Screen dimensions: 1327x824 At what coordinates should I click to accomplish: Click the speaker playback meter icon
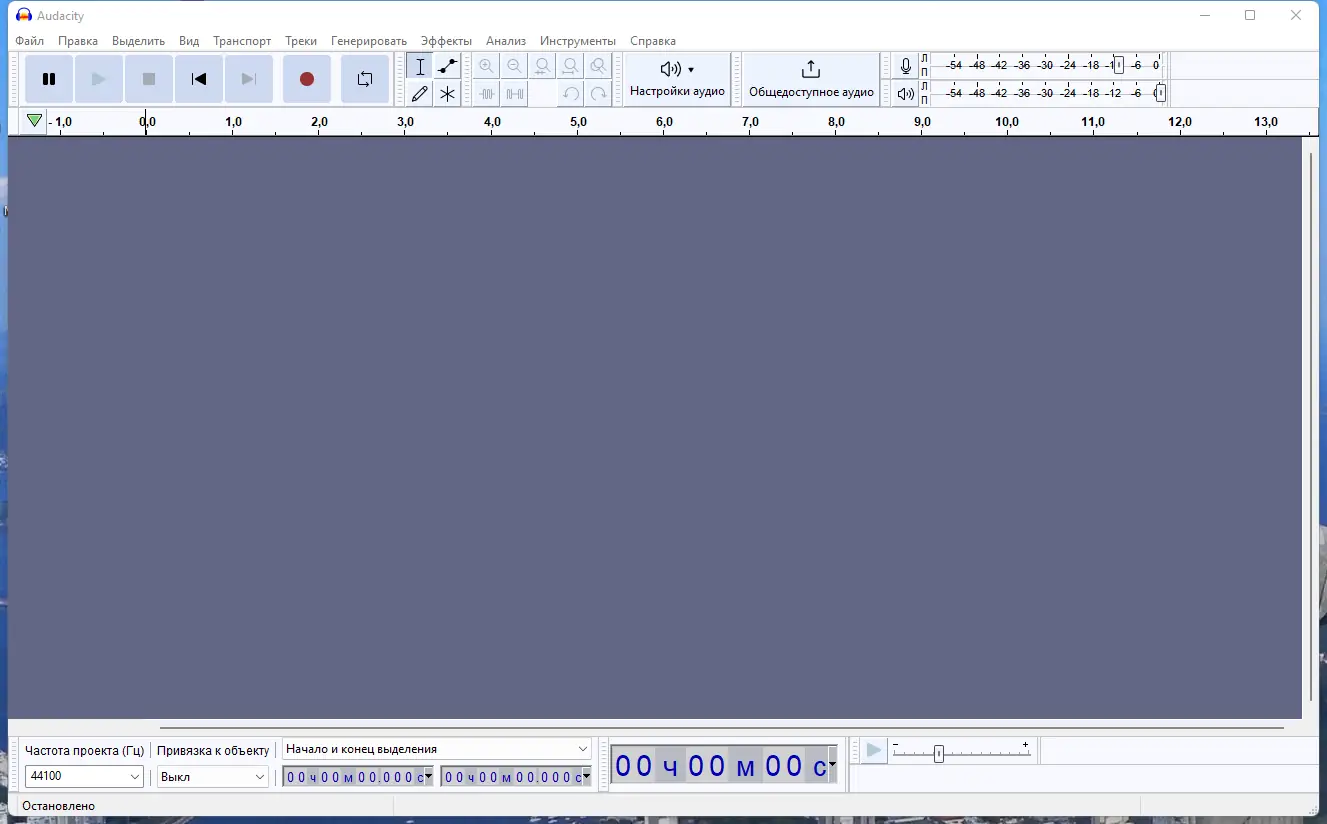pyautogui.click(x=905, y=94)
